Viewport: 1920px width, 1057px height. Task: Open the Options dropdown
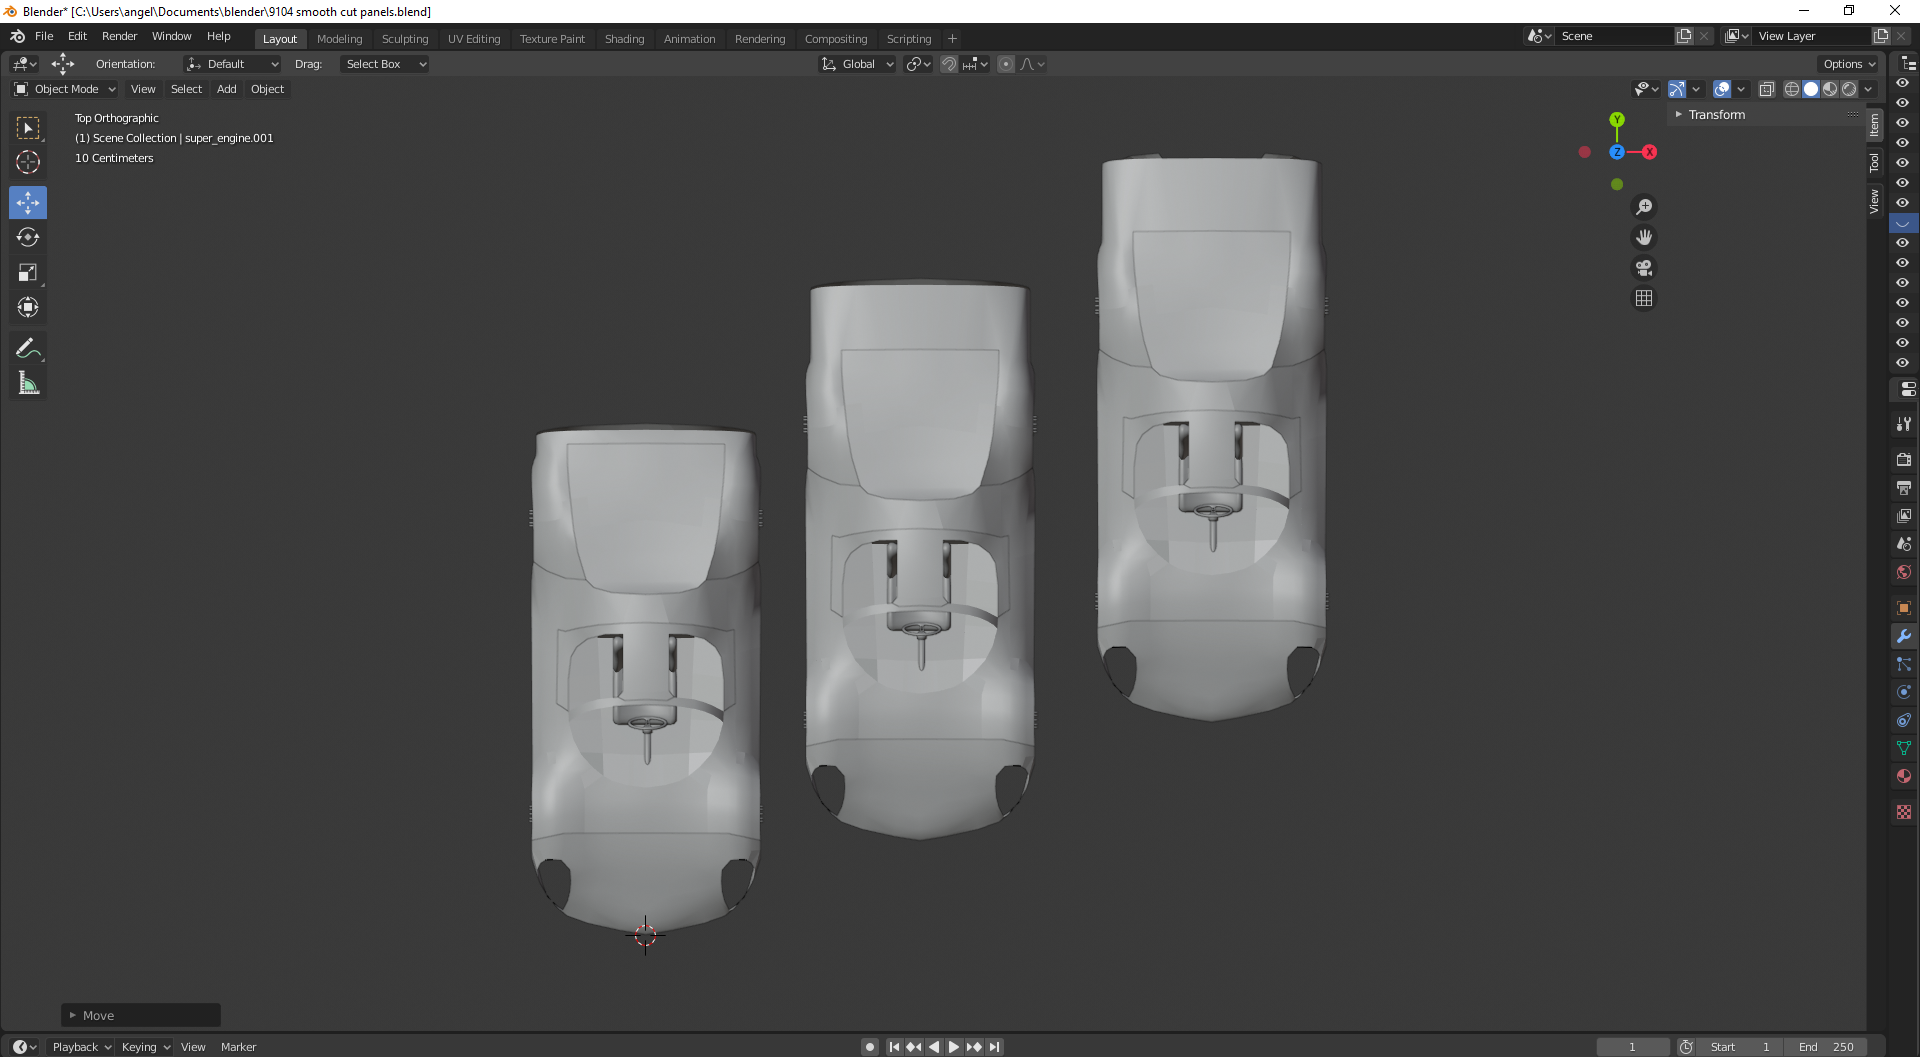1849,64
